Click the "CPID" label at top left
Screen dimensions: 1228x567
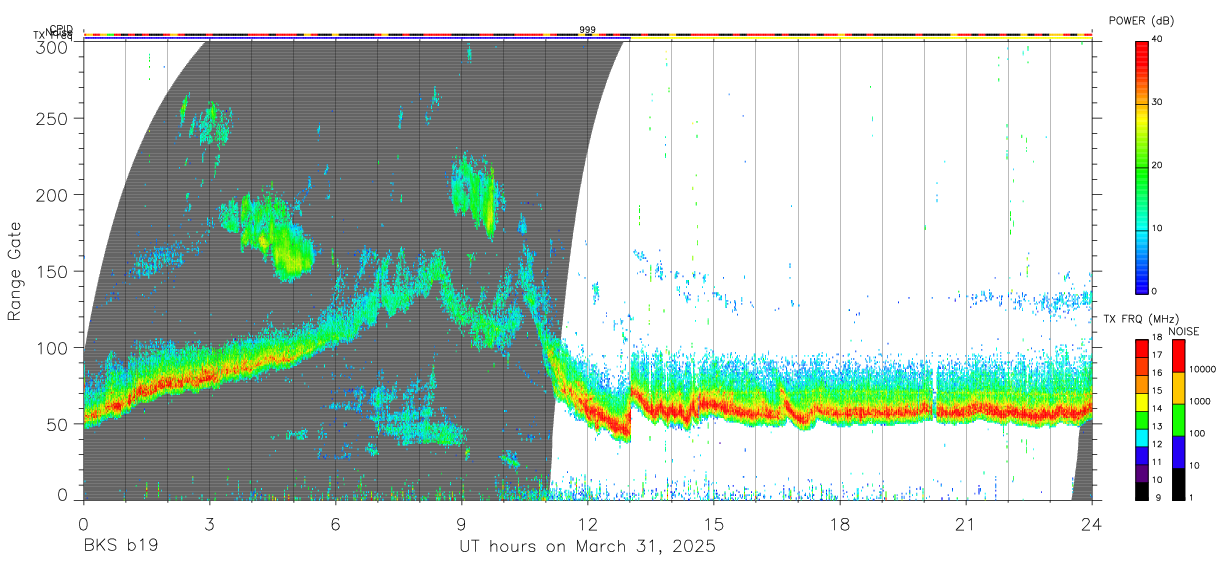(61, 30)
